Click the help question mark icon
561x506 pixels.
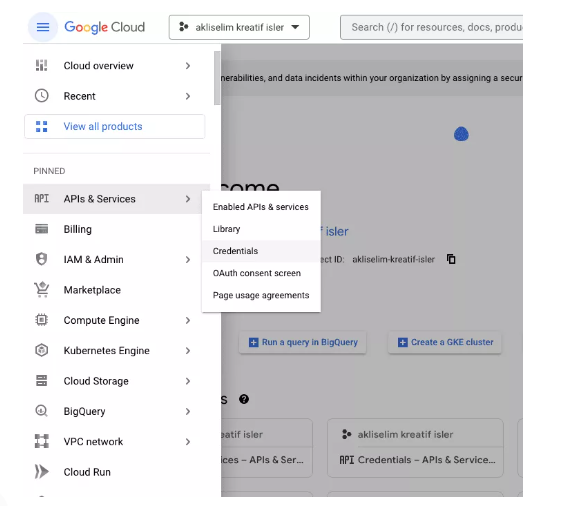[x=244, y=399]
